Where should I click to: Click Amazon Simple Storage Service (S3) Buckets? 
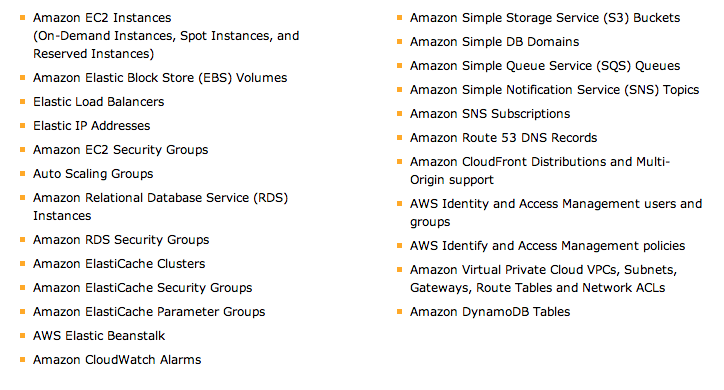click(x=545, y=18)
